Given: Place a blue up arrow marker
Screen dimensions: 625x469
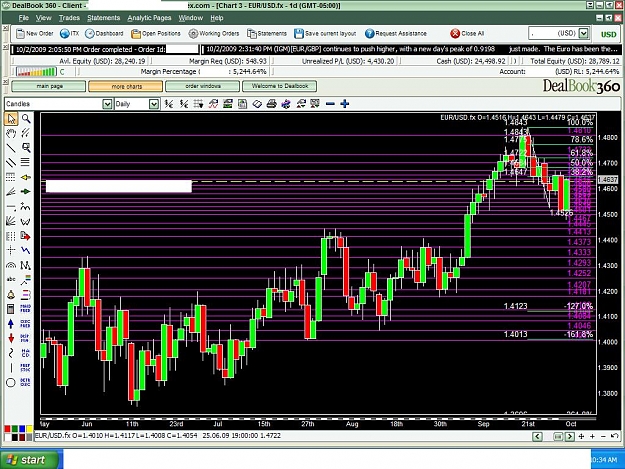Looking at the screenshot, I should 11,324.
